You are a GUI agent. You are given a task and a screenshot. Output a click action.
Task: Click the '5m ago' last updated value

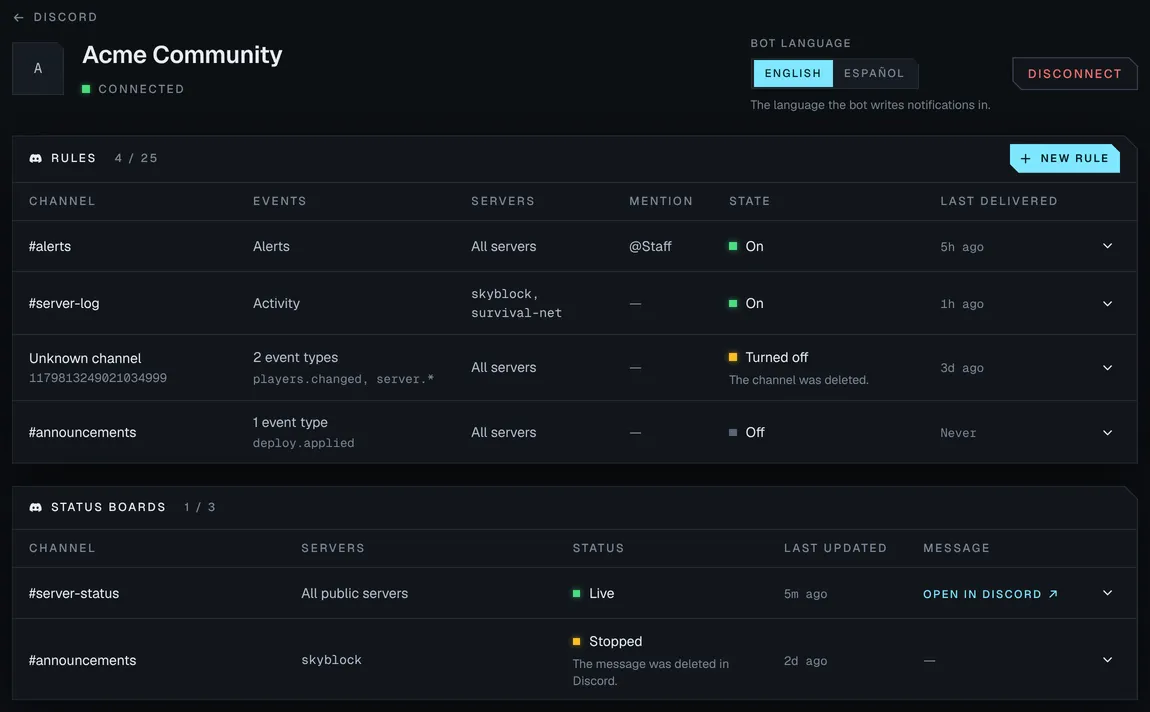click(x=805, y=594)
